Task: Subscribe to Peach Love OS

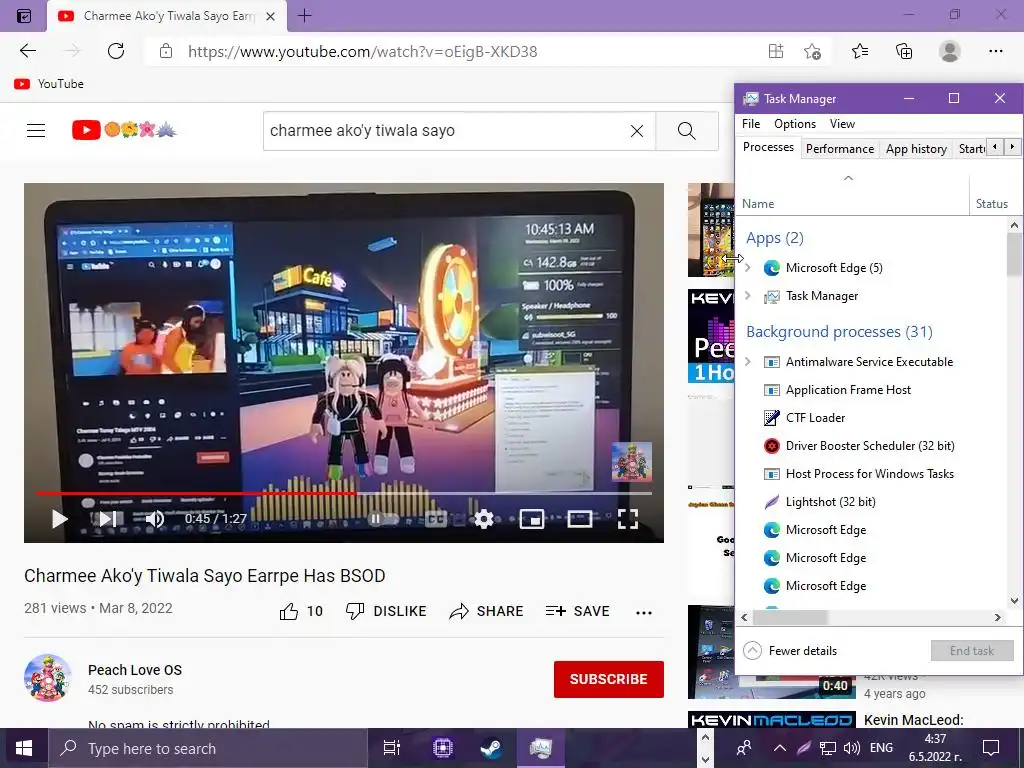Action: pos(609,679)
